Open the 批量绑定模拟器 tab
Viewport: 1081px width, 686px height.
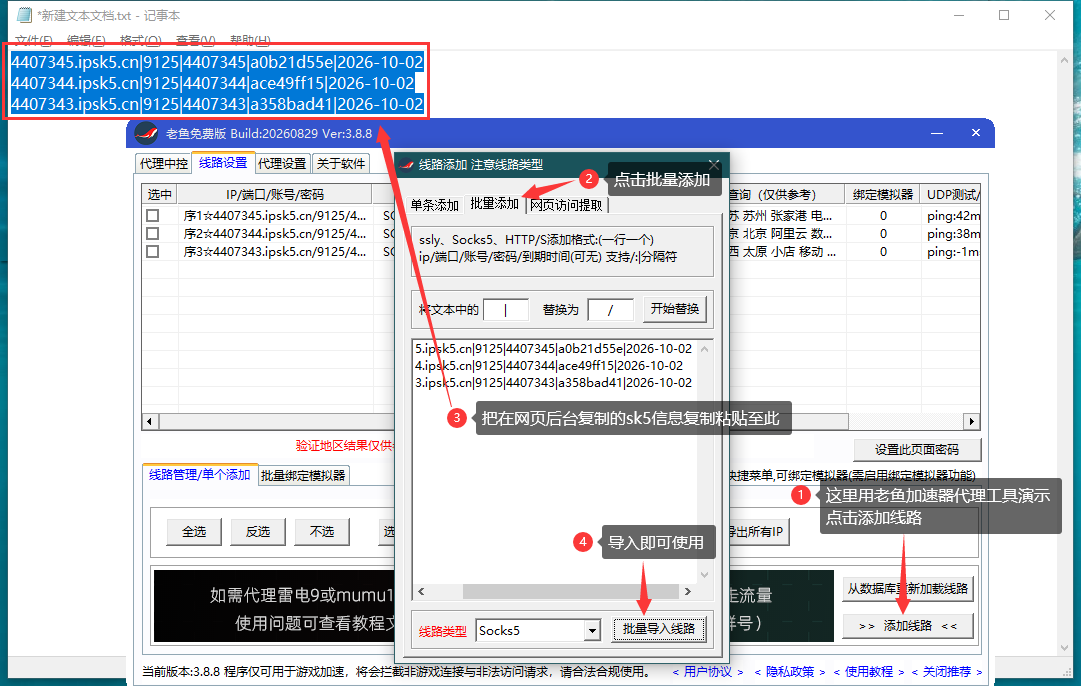(x=303, y=475)
